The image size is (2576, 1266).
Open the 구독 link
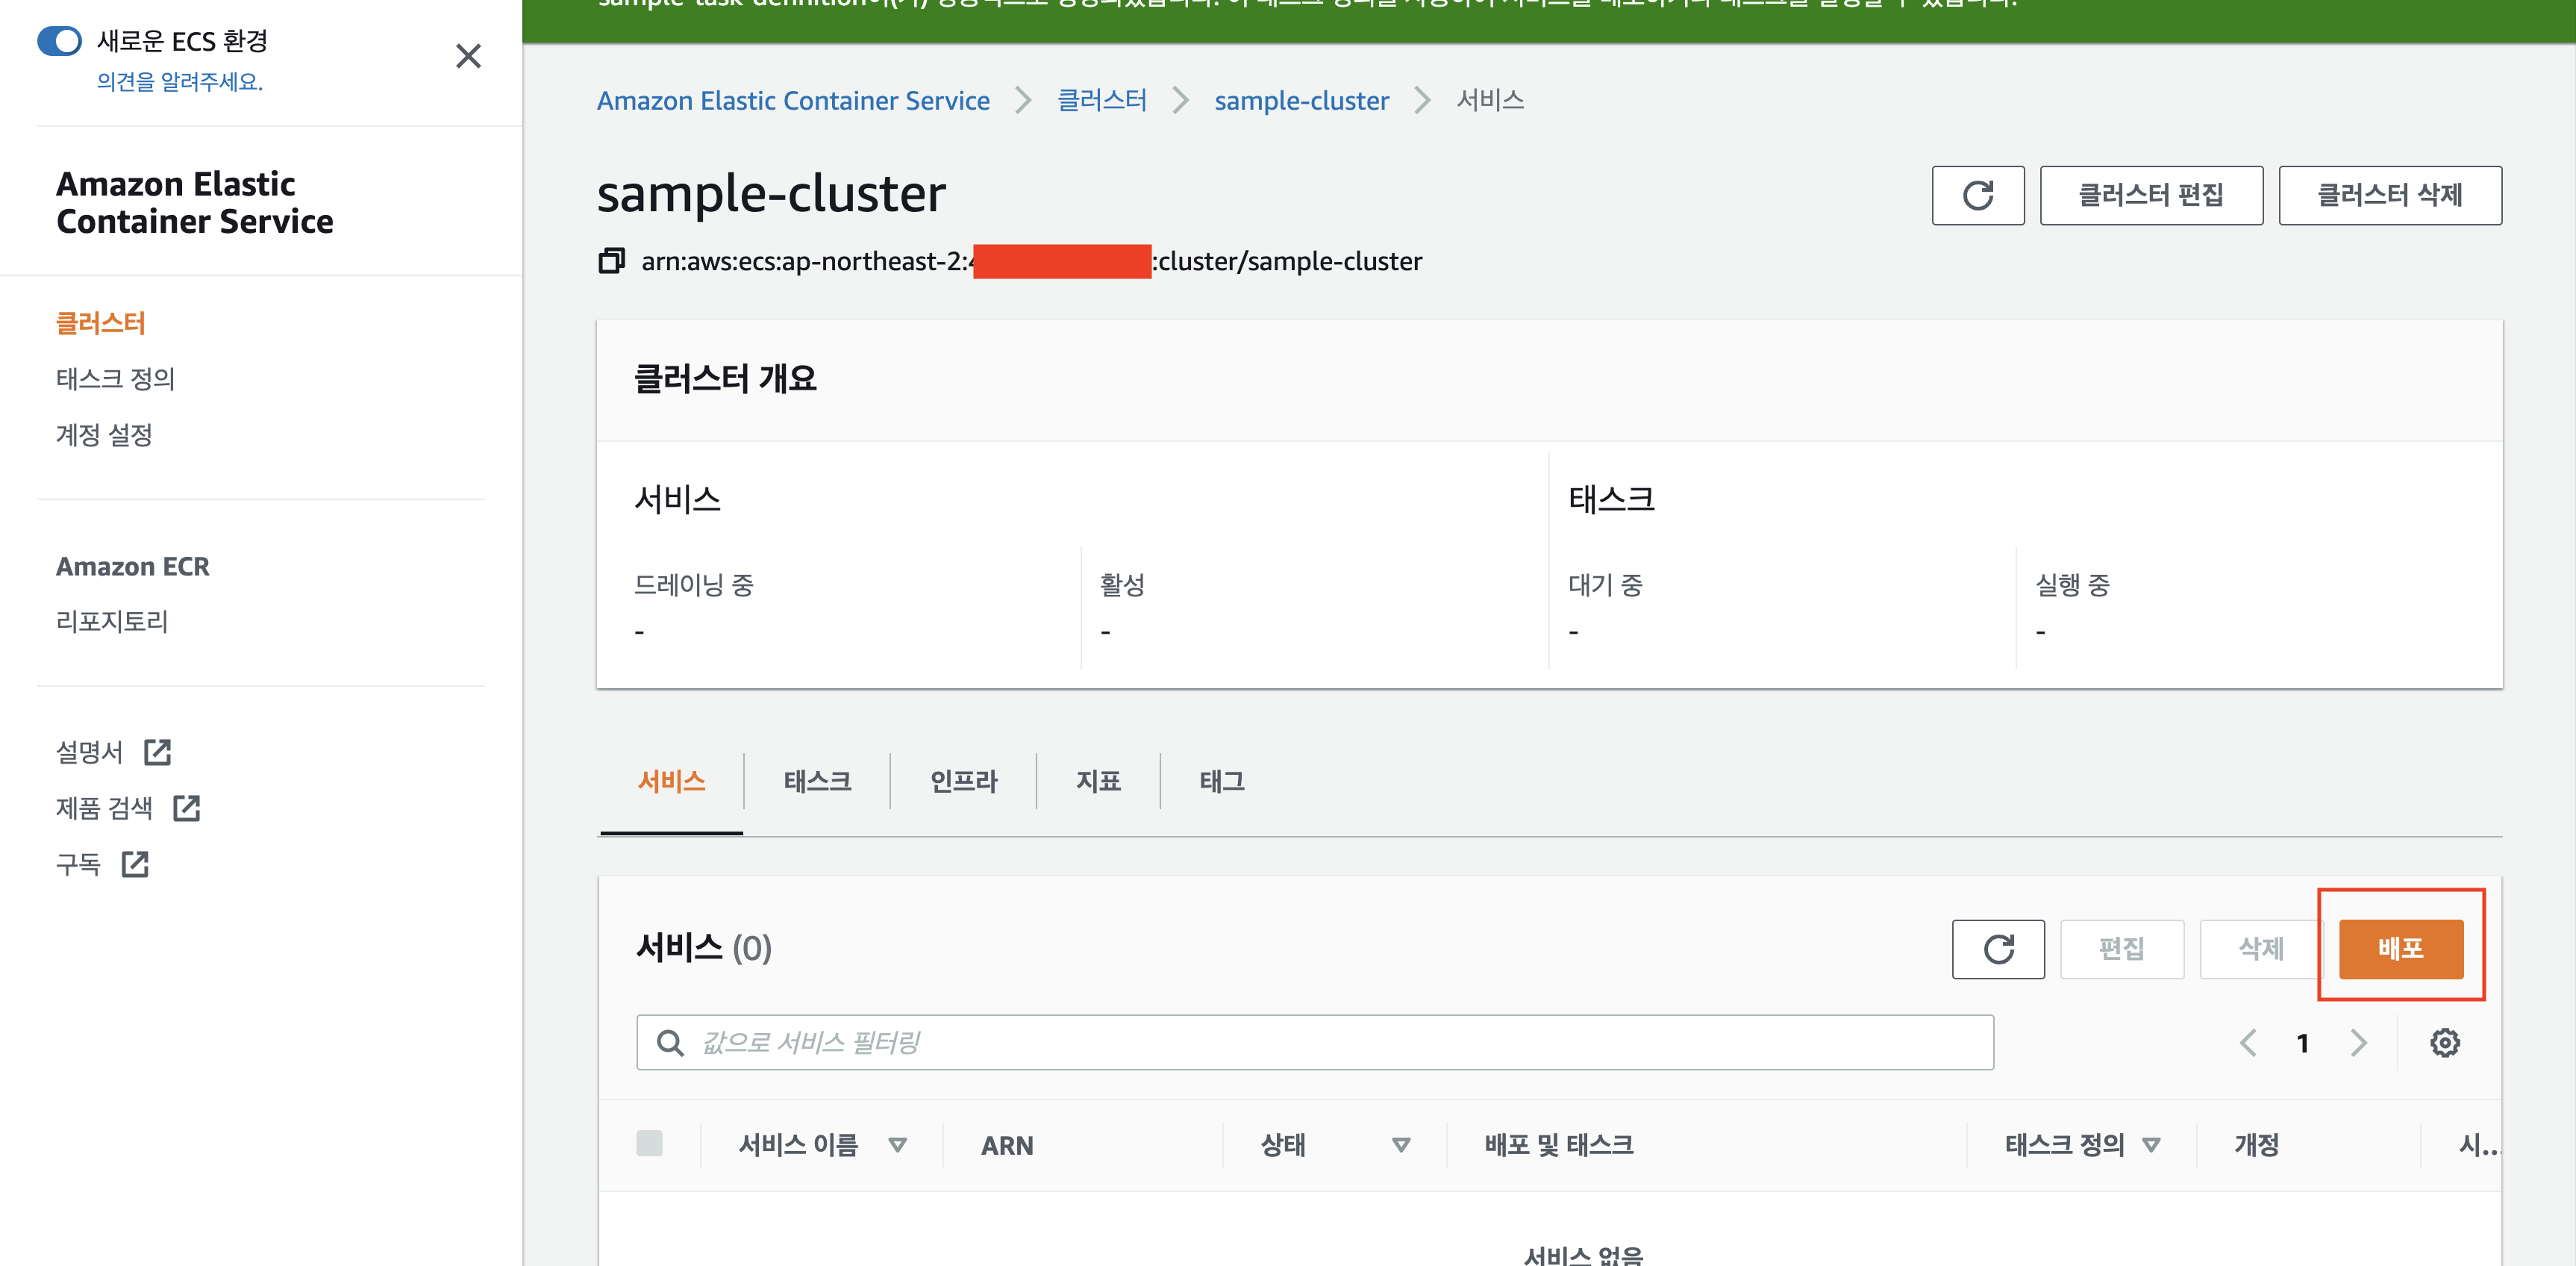[x=78, y=864]
